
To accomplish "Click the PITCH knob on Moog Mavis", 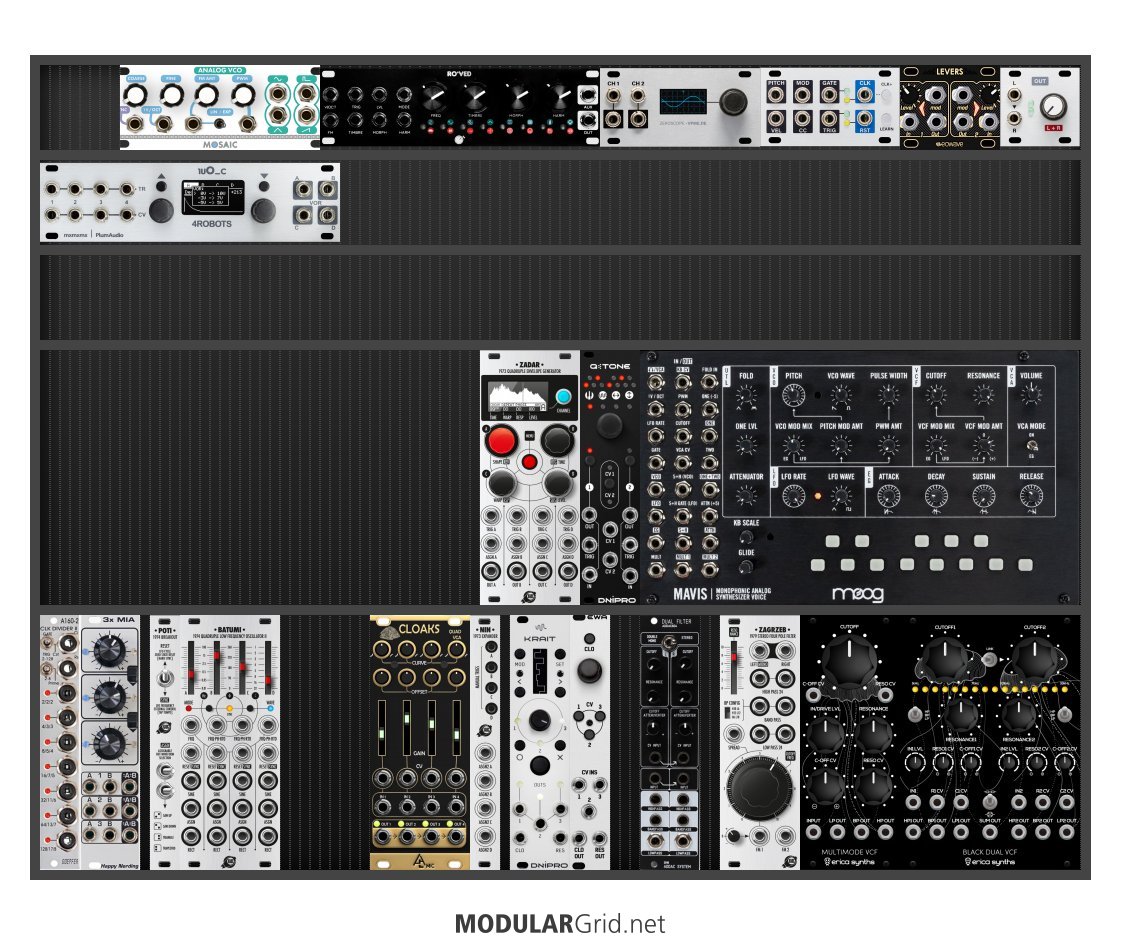I will (794, 395).
